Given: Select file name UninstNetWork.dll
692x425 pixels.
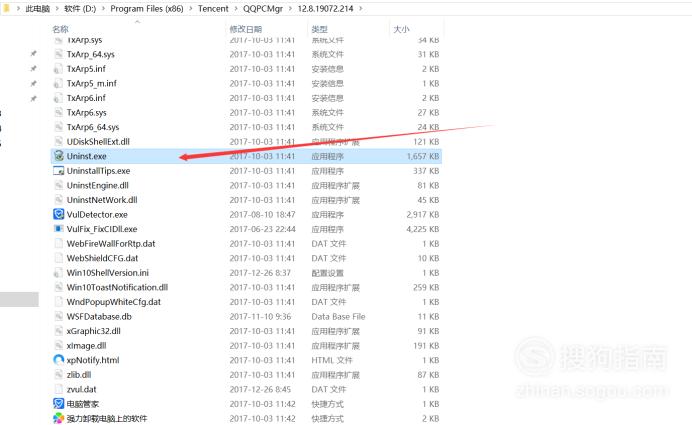Looking at the screenshot, I should coord(102,200).
